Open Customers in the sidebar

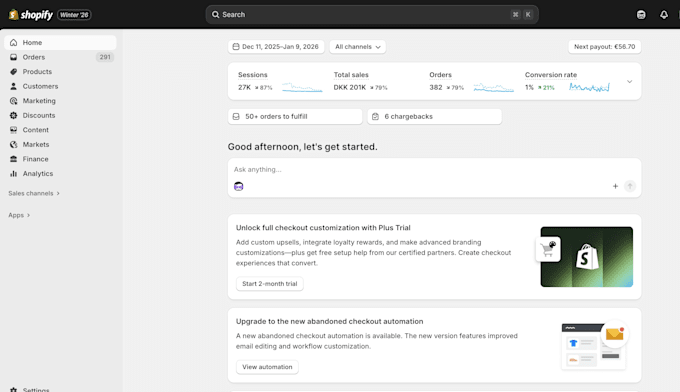(60, 86)
